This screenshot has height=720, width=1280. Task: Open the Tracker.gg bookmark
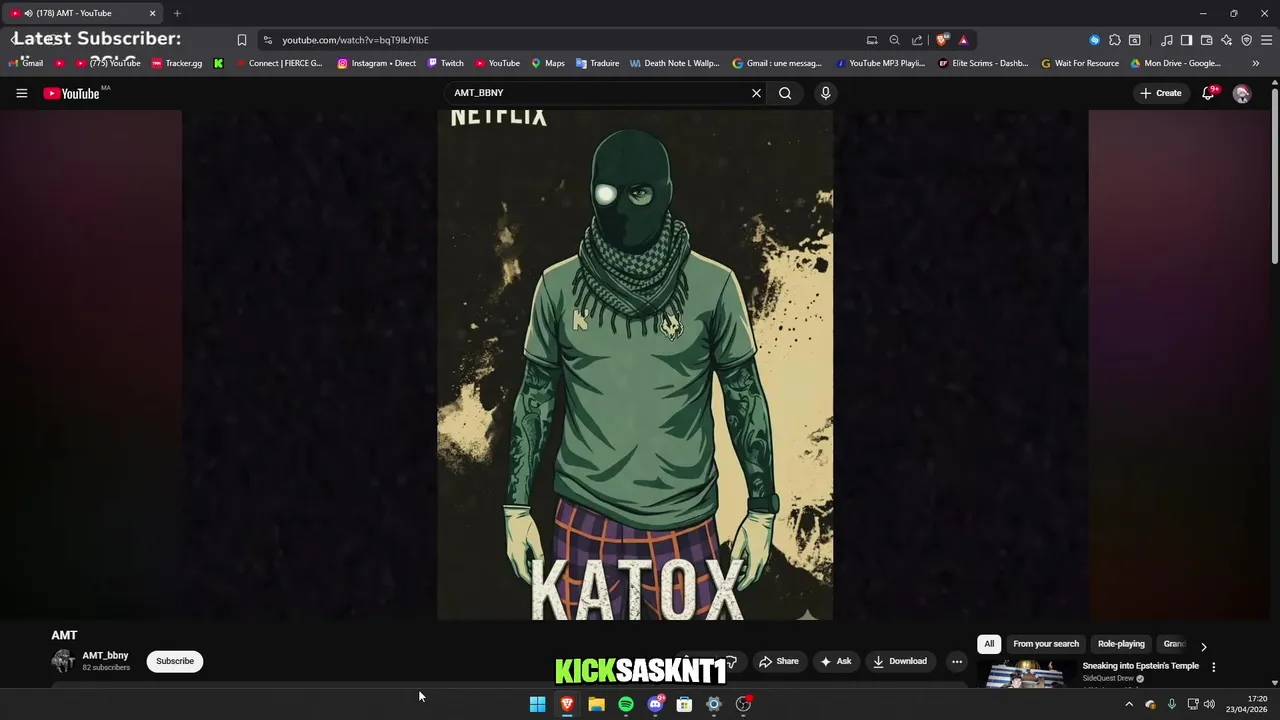point(177,63)
